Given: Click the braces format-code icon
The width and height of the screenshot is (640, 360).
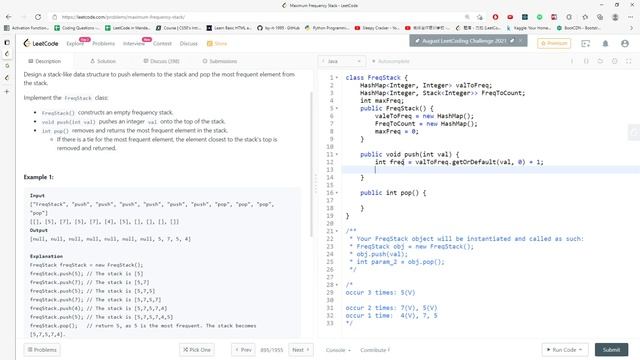Looking at the screenshot, I should 586,61.
